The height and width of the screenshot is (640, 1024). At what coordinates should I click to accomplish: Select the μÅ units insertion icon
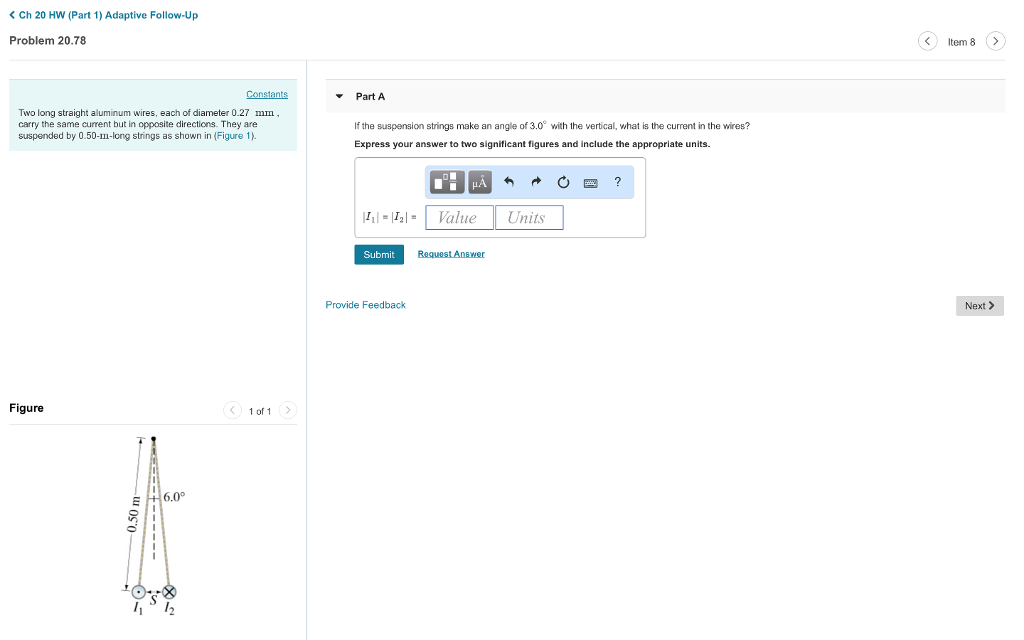point(480,182)
